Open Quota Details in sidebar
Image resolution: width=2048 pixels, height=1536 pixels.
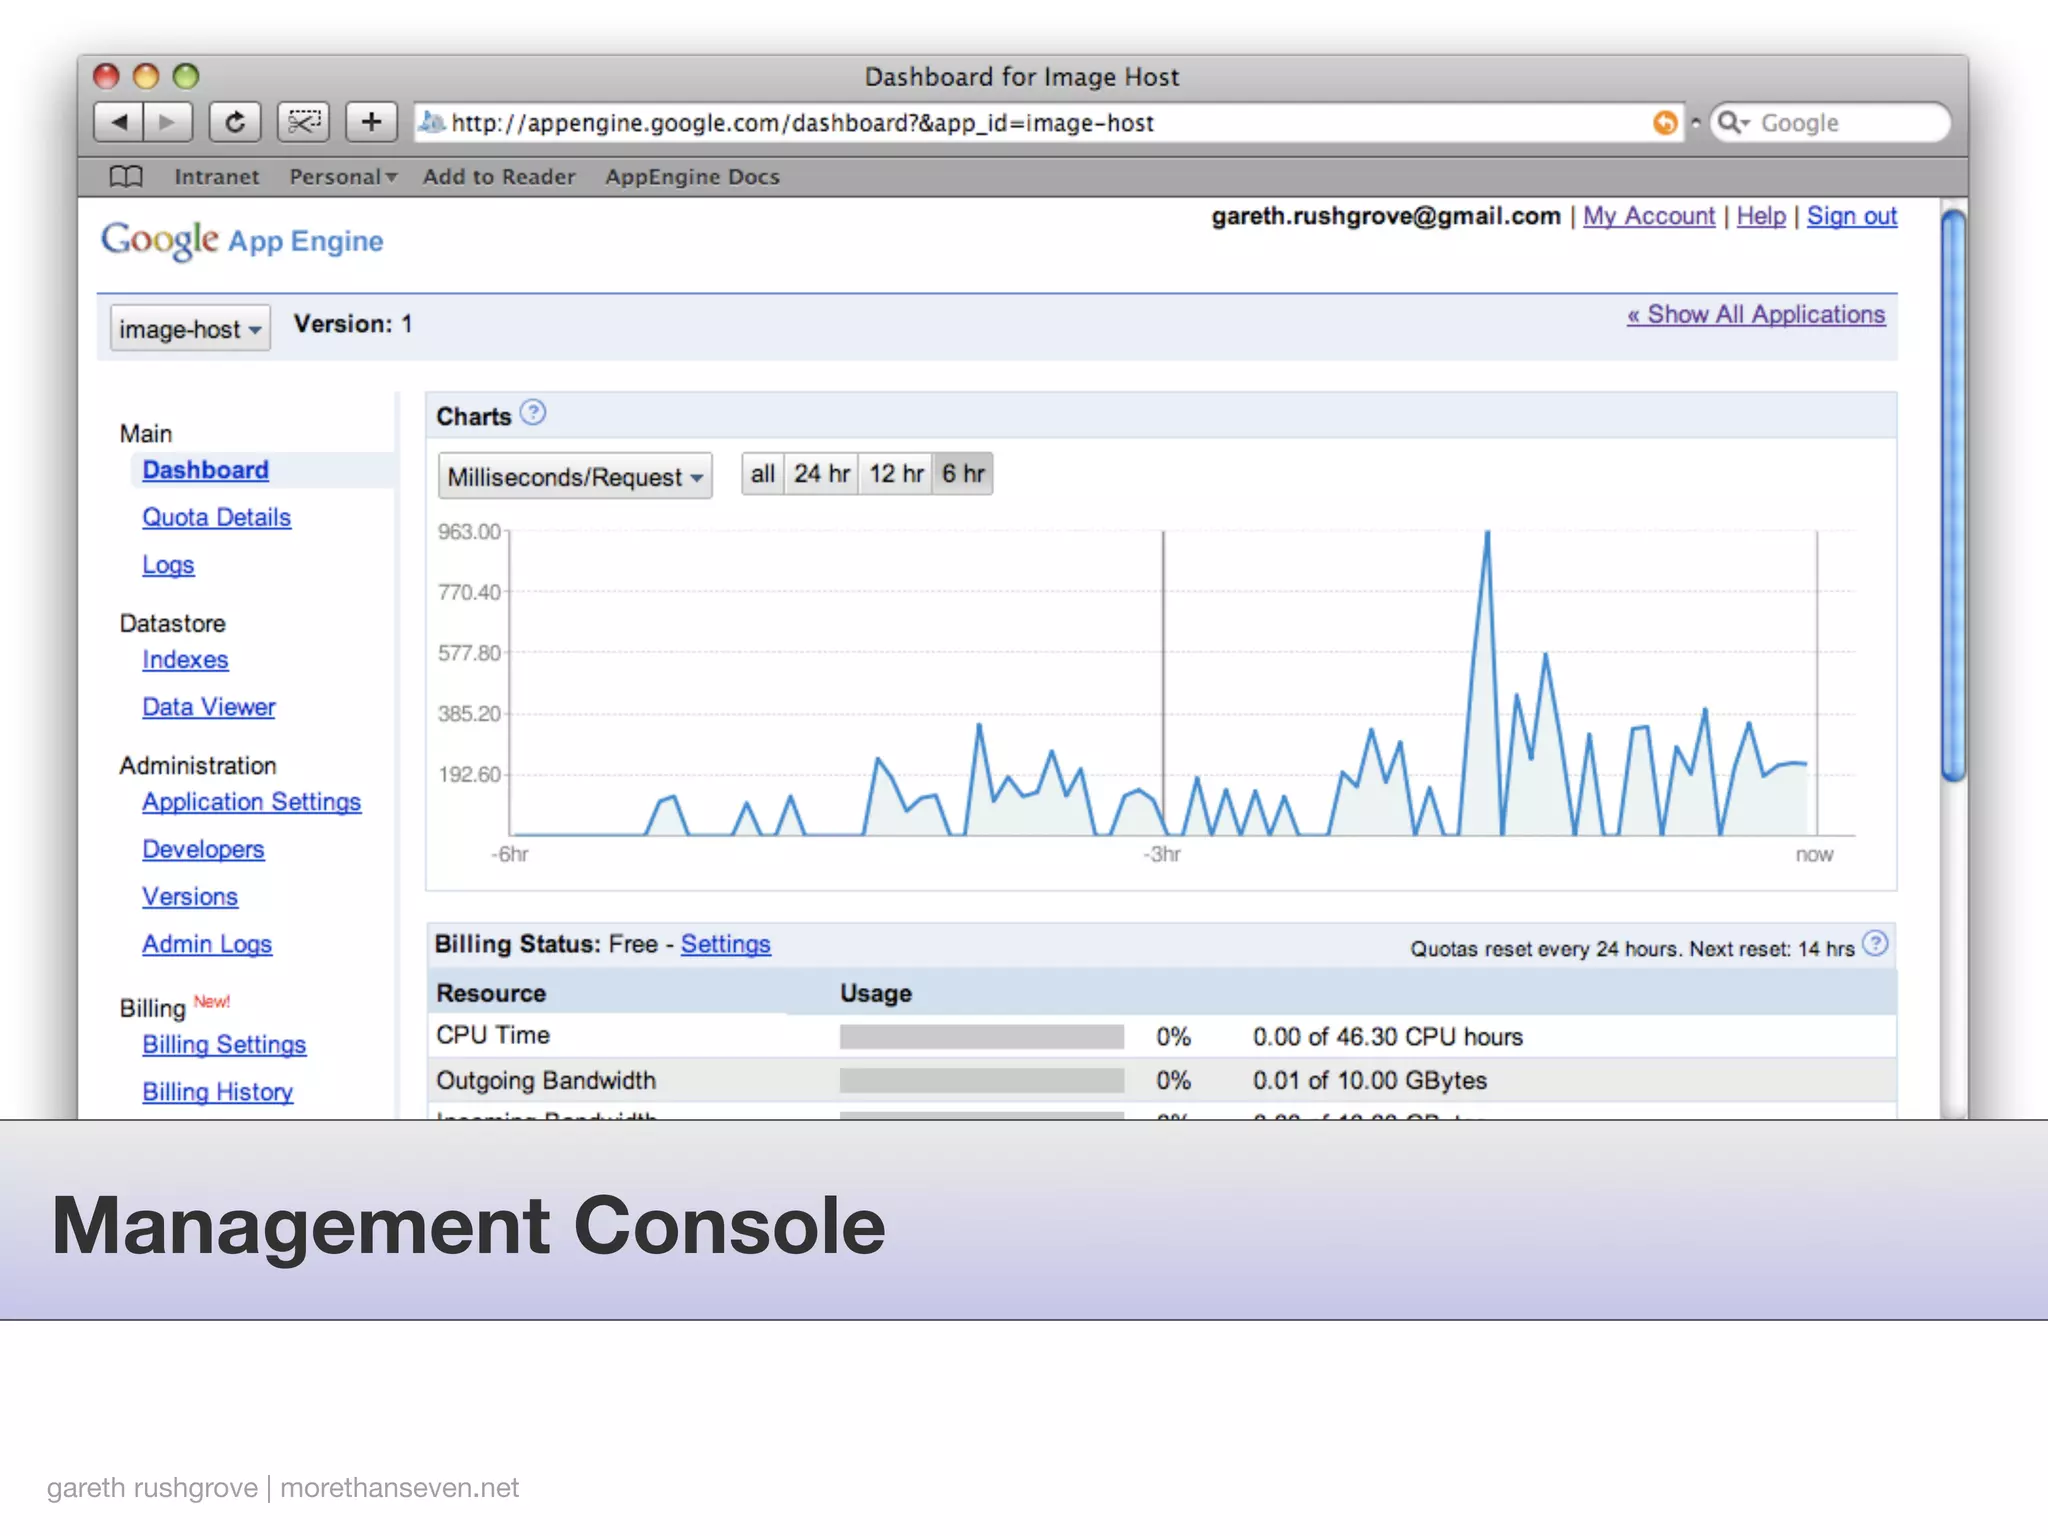(216, 517)
